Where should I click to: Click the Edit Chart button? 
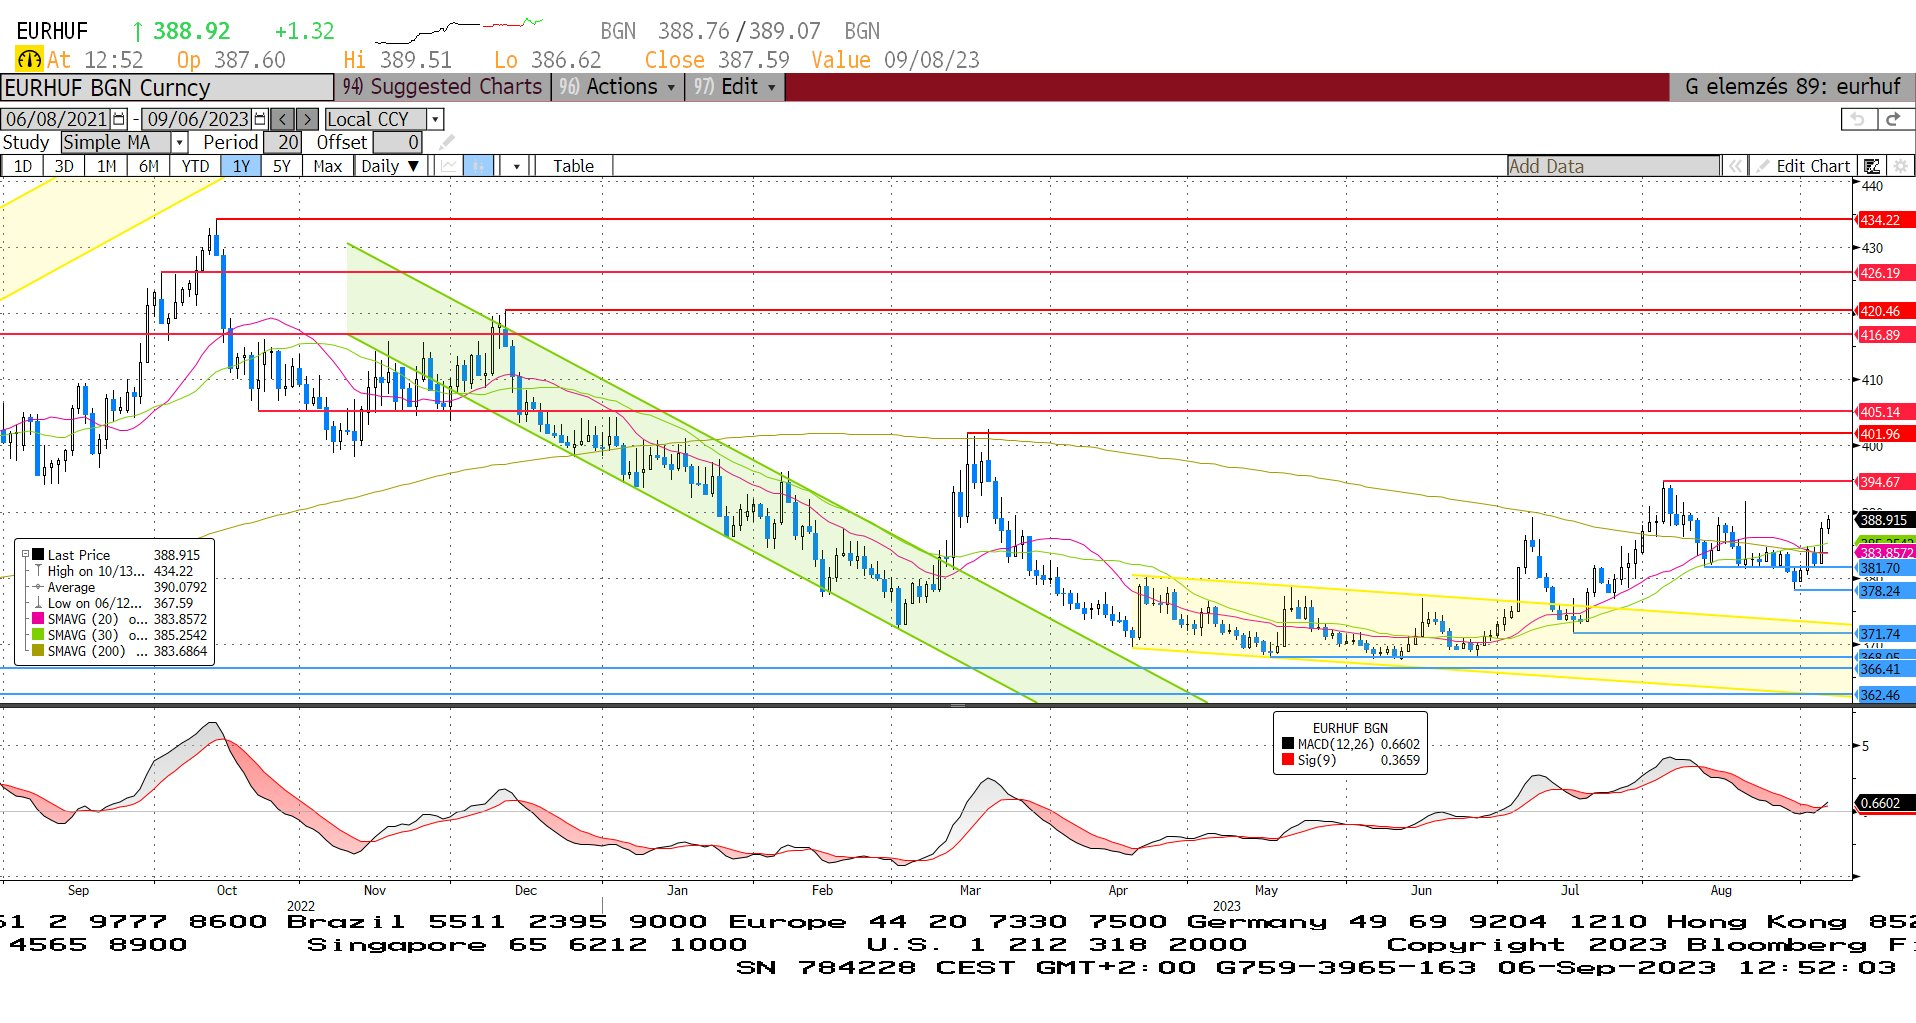pyautogui.click(x=1804, y=166)
